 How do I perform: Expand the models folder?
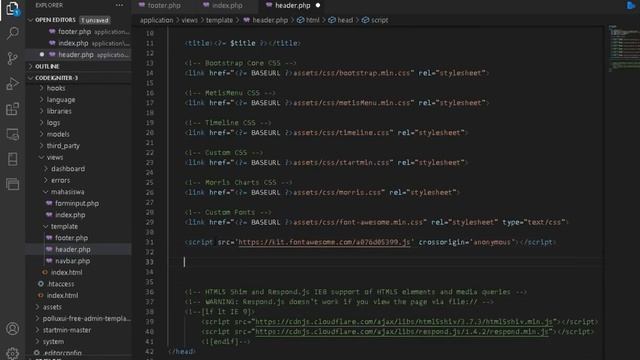tap(58, 134)
